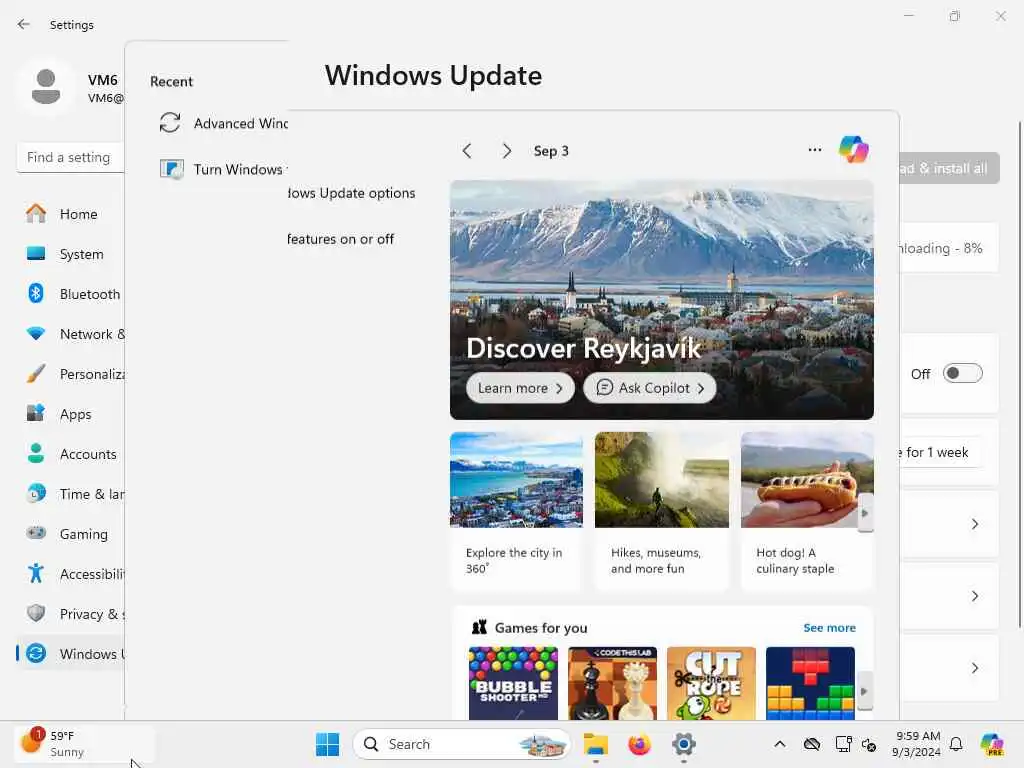Click the Time & language clock icon
1024x768 pixels.
(36, 494)
